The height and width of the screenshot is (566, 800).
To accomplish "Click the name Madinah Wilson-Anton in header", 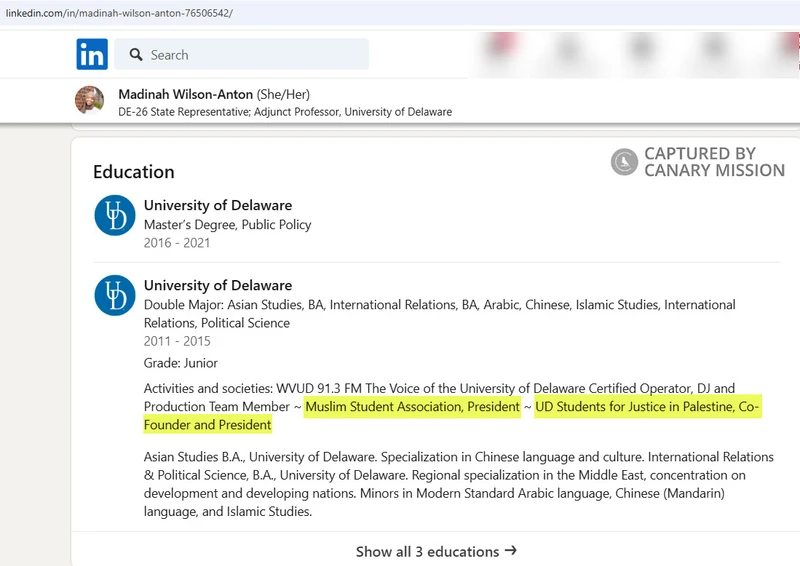I will [x=186, y=94].
